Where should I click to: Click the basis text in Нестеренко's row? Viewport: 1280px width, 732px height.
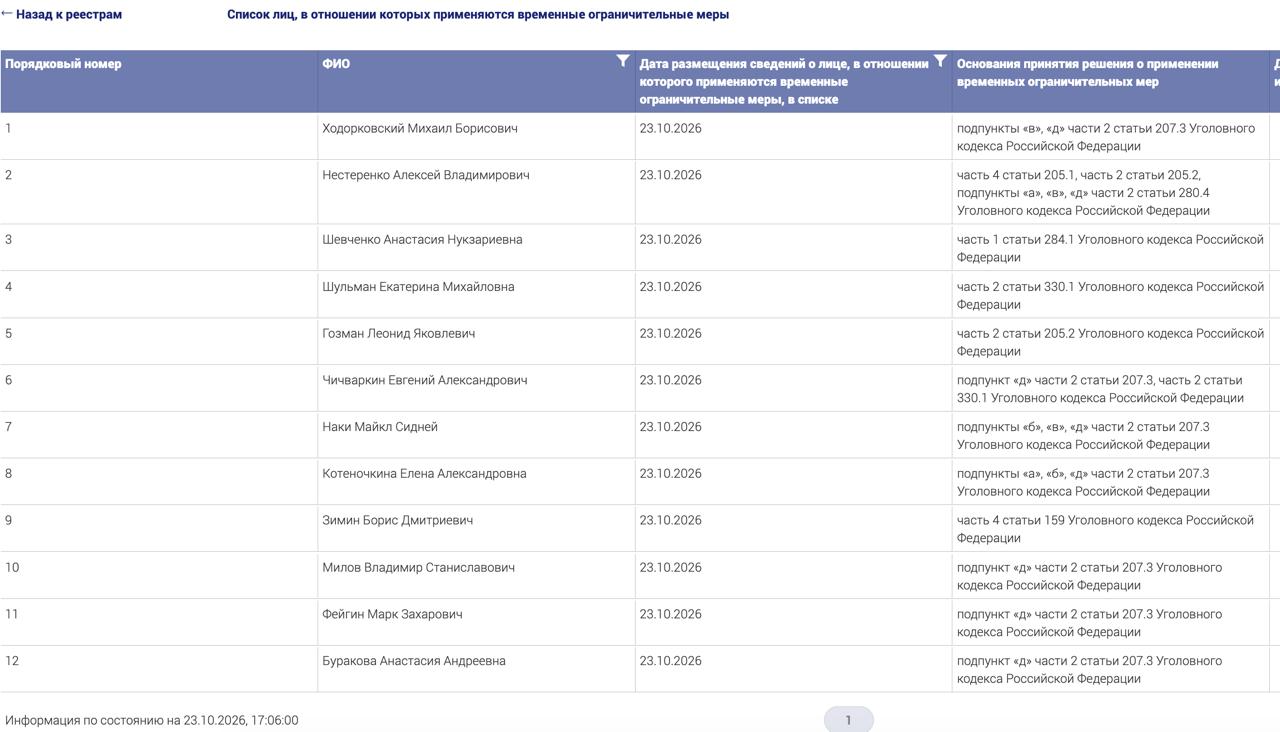click(1084, 193)
